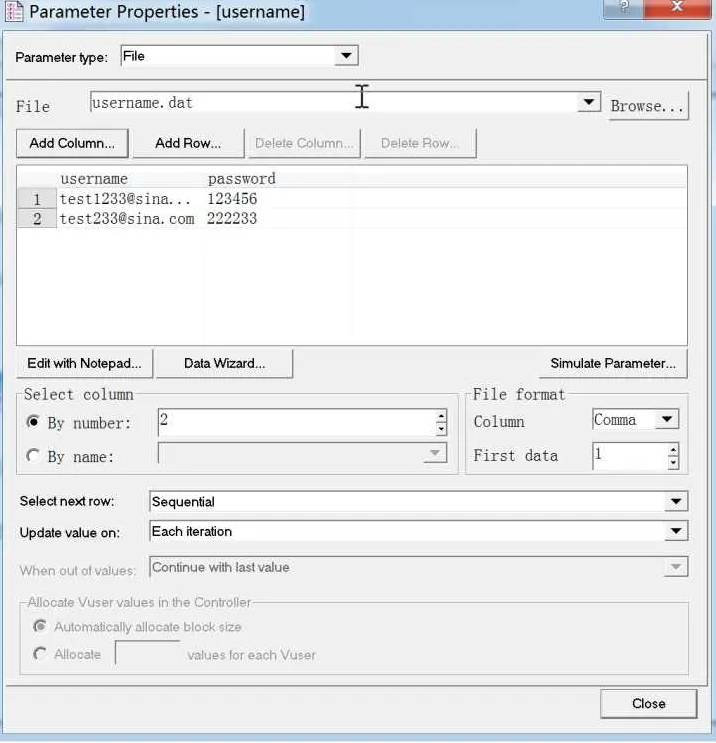Viewport: 716px width, 743px height.
Task: Expand the username.dat file dropdown
Action: [589, 102]
